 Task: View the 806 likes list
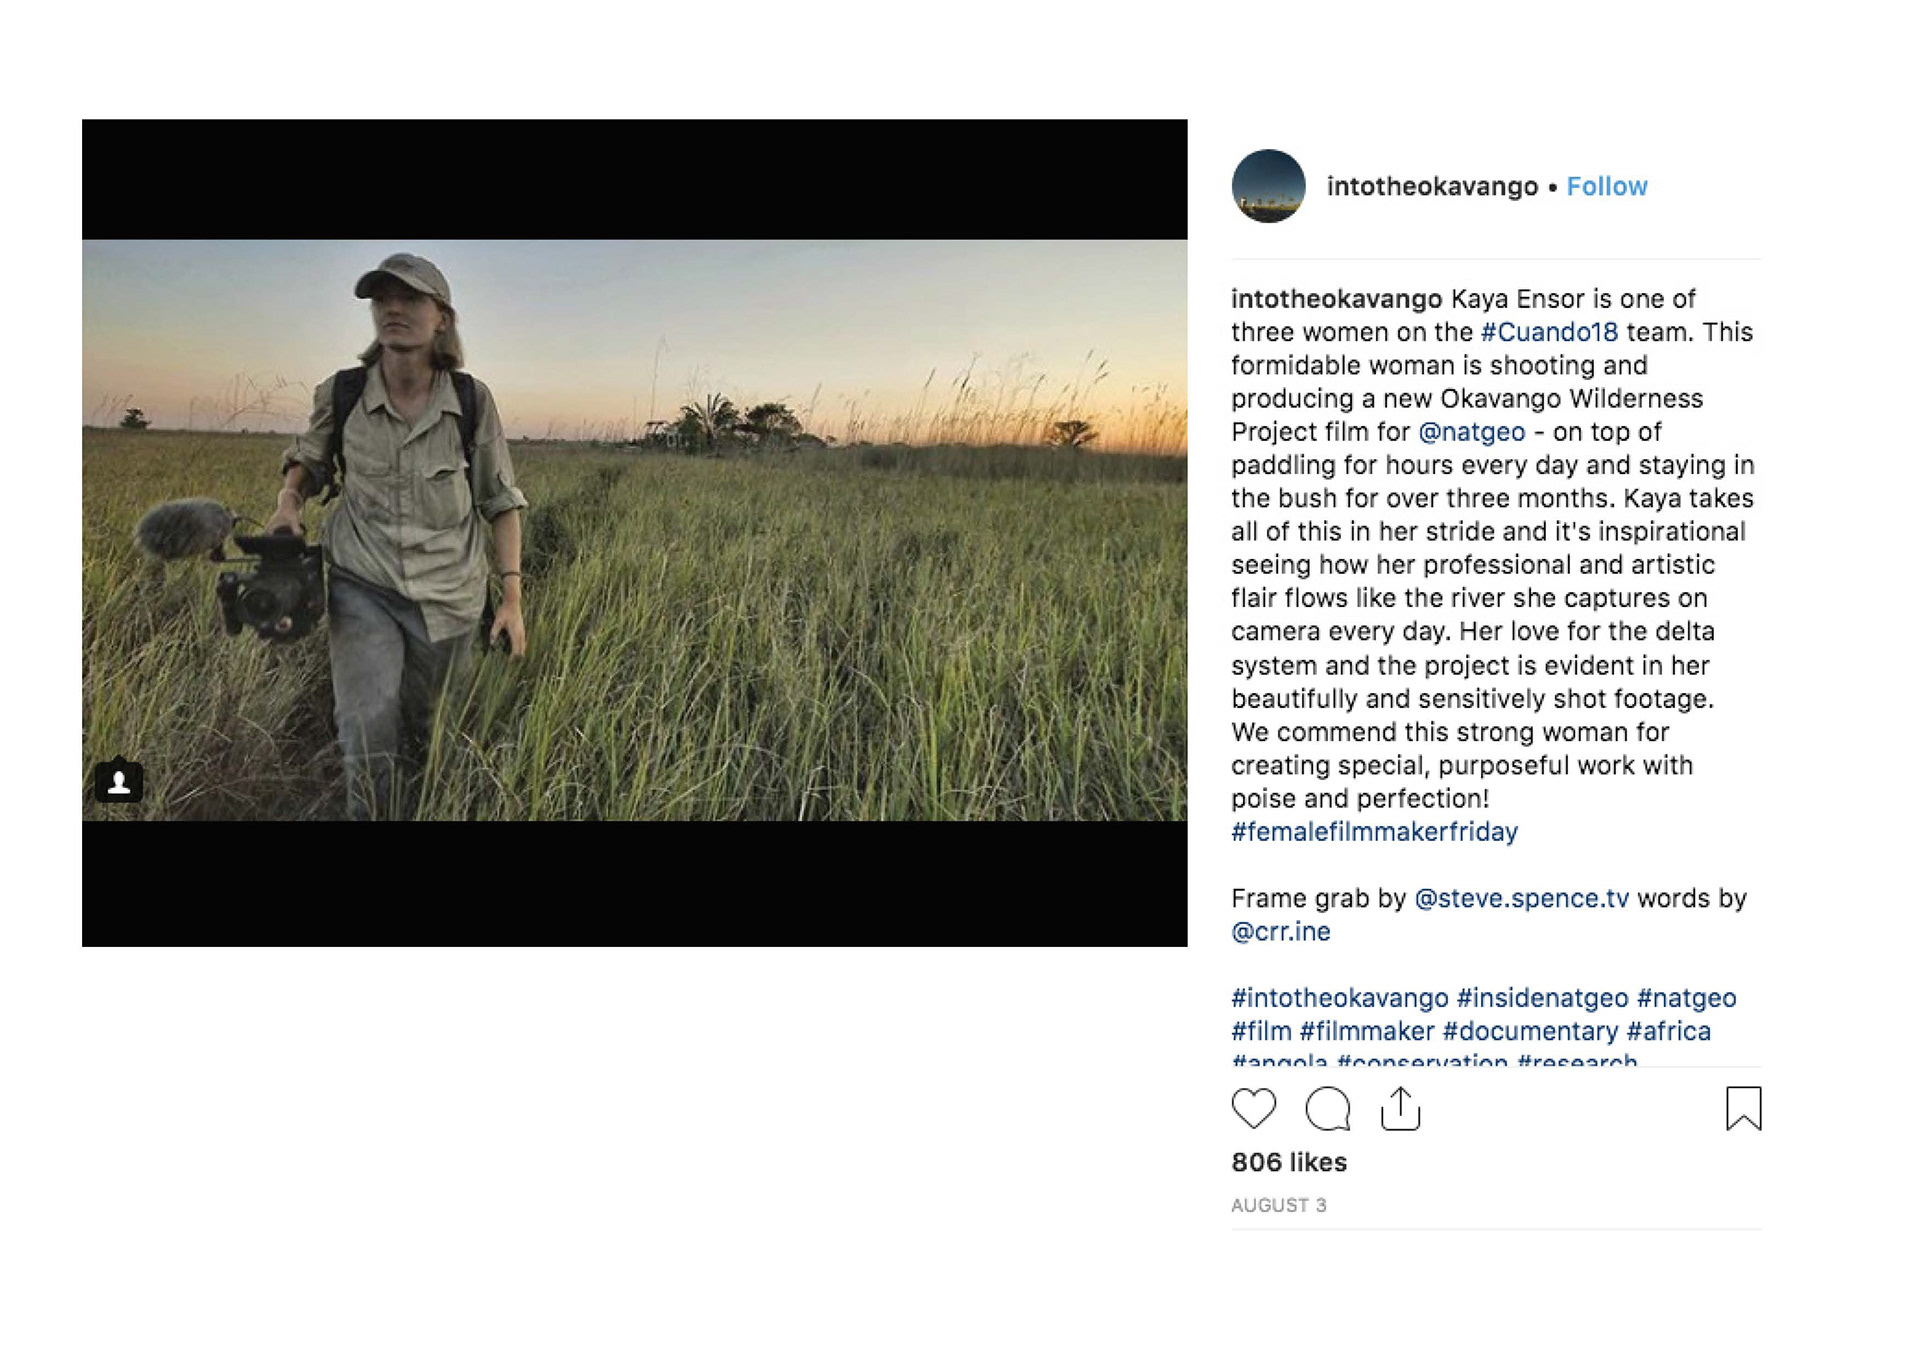1289,1162
